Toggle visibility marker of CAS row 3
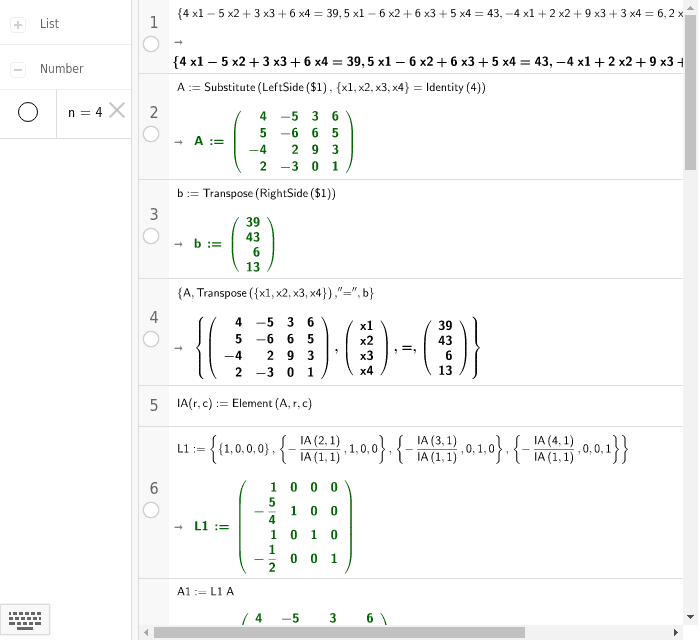Screen dimensions: 700x642 coord(151,236)
